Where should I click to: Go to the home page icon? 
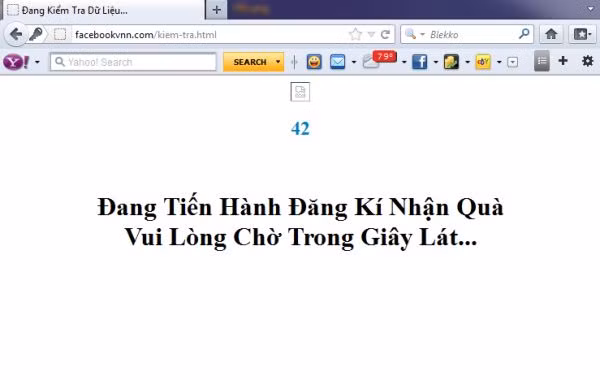551,34
